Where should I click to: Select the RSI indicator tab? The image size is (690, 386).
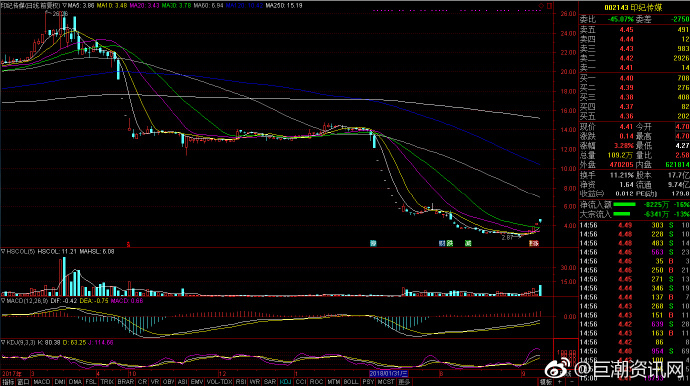click(x=241, y=382)
